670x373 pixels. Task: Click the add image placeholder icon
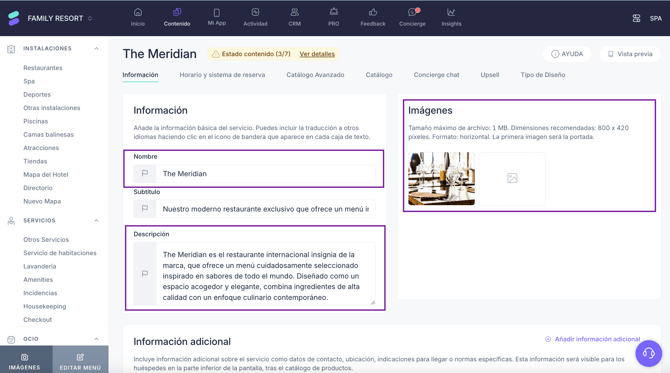512,178
